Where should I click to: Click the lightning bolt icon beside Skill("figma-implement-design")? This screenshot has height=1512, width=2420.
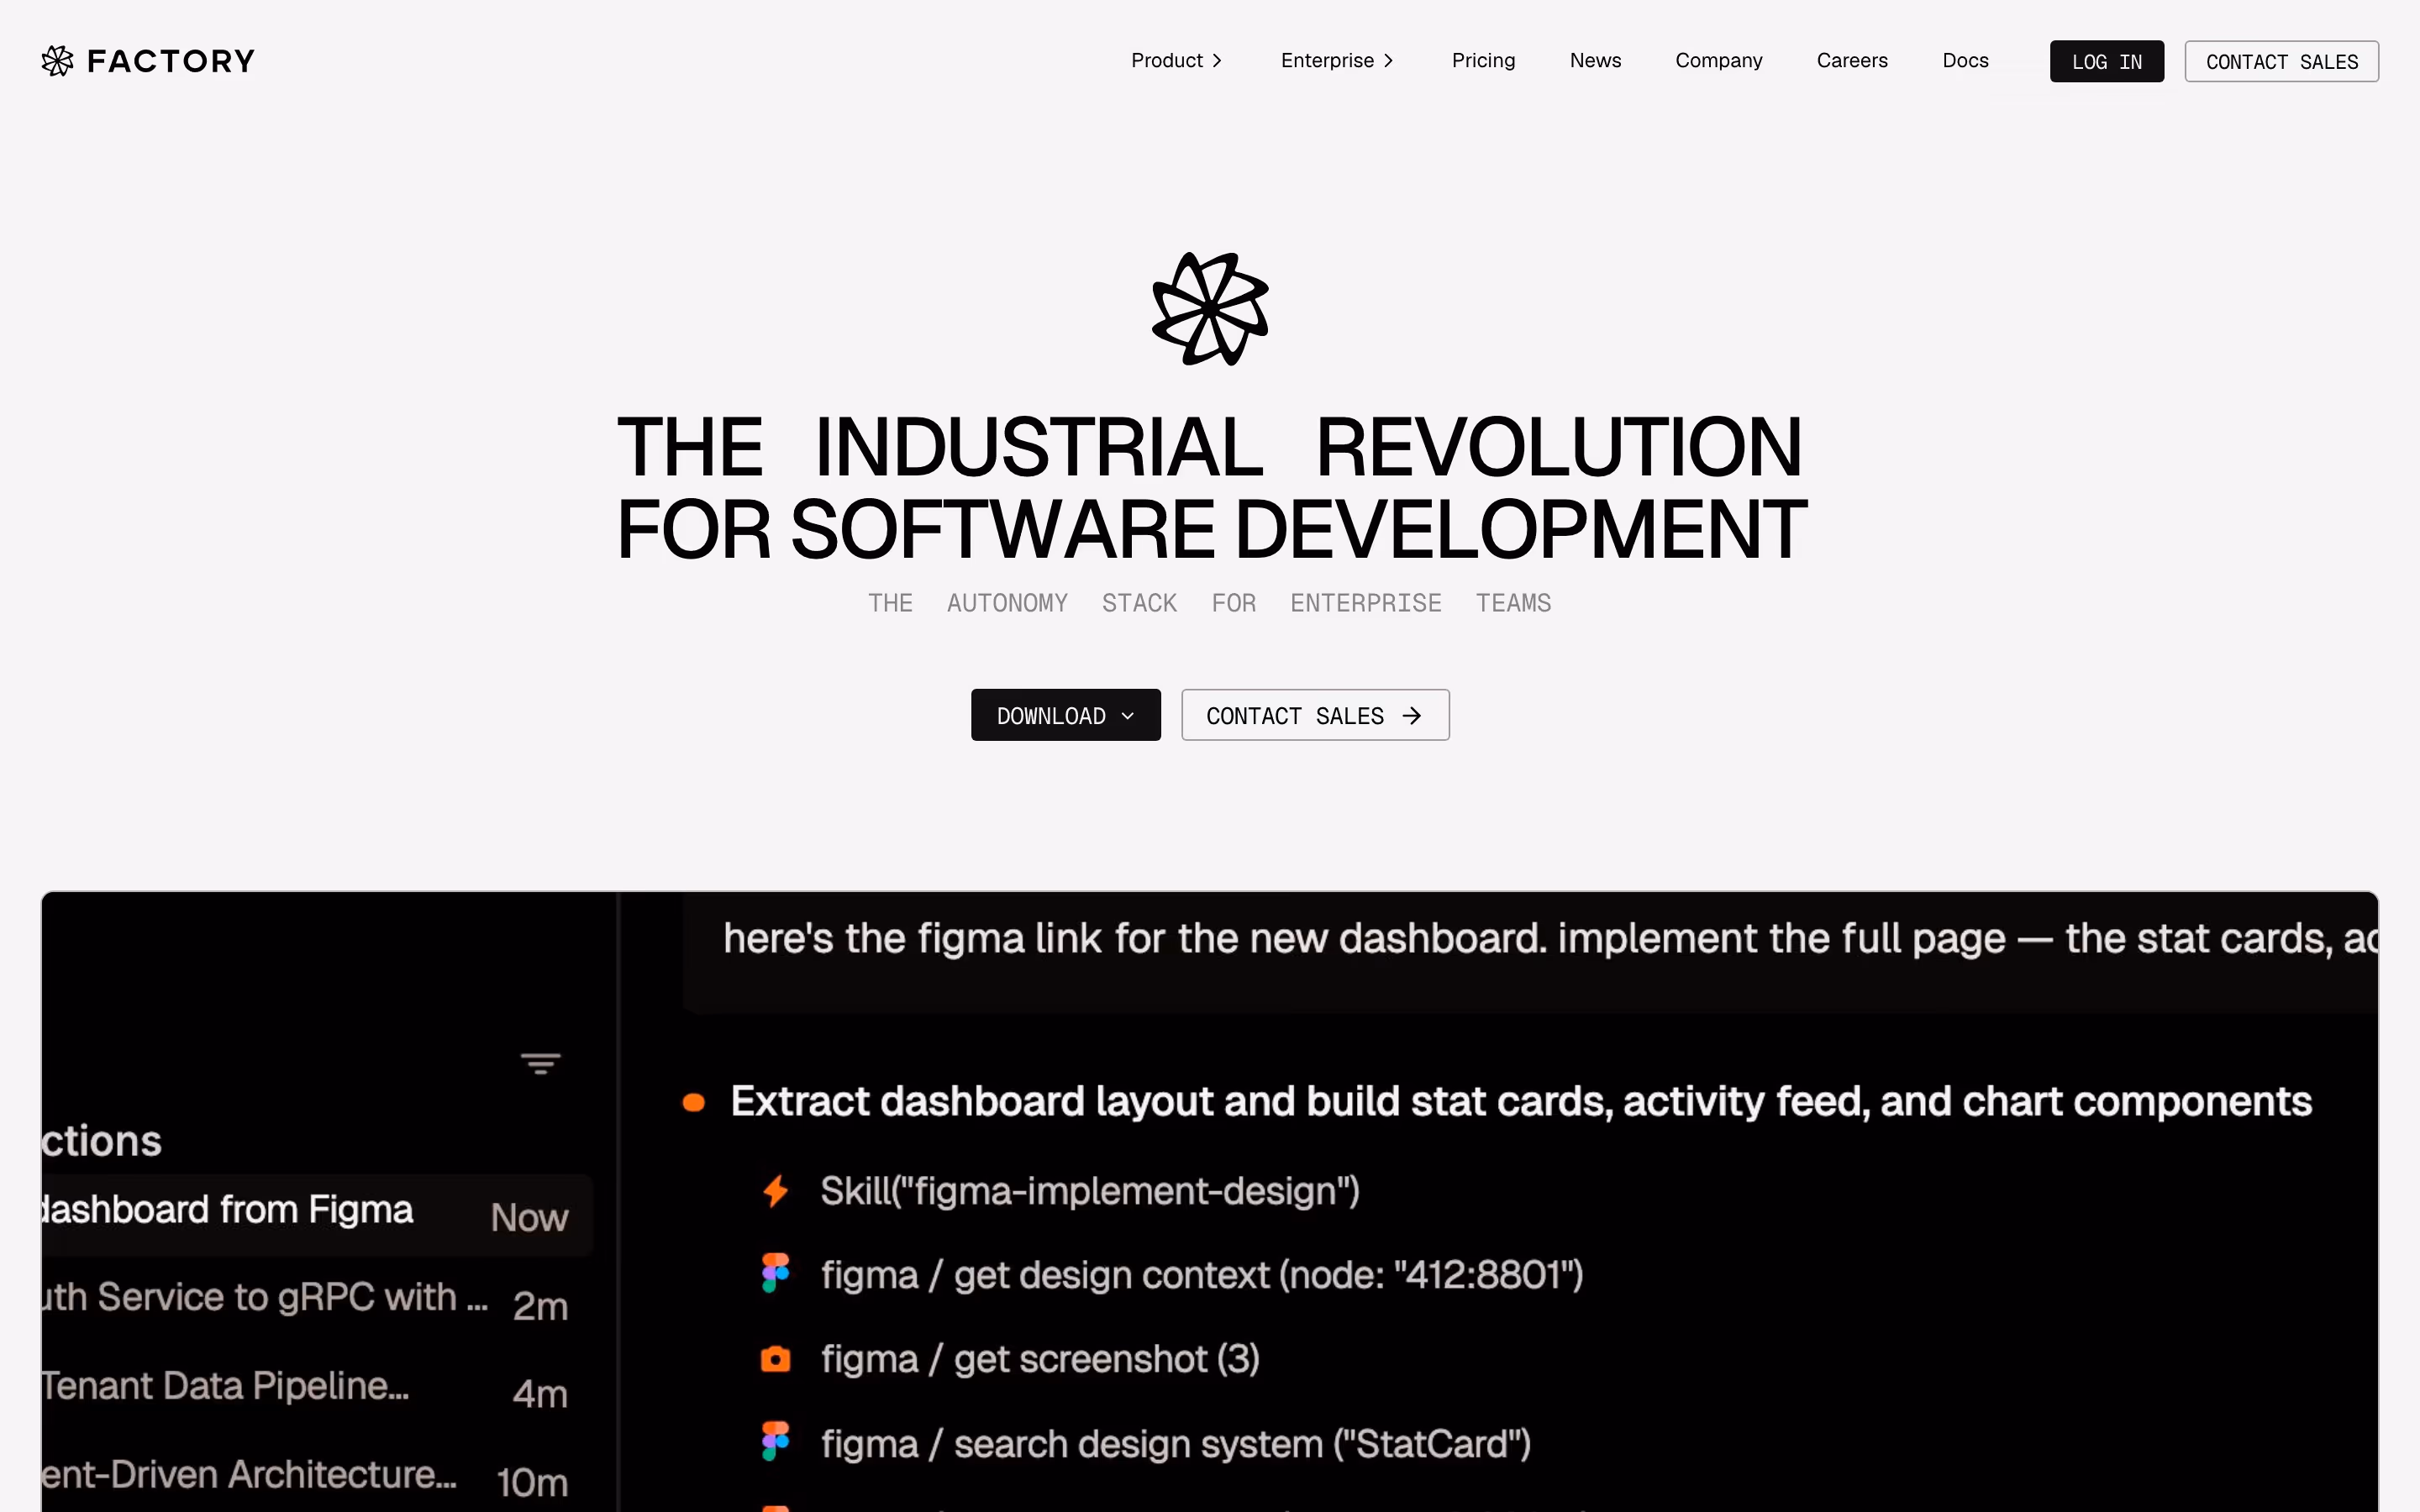click(x=776, y=1191)
